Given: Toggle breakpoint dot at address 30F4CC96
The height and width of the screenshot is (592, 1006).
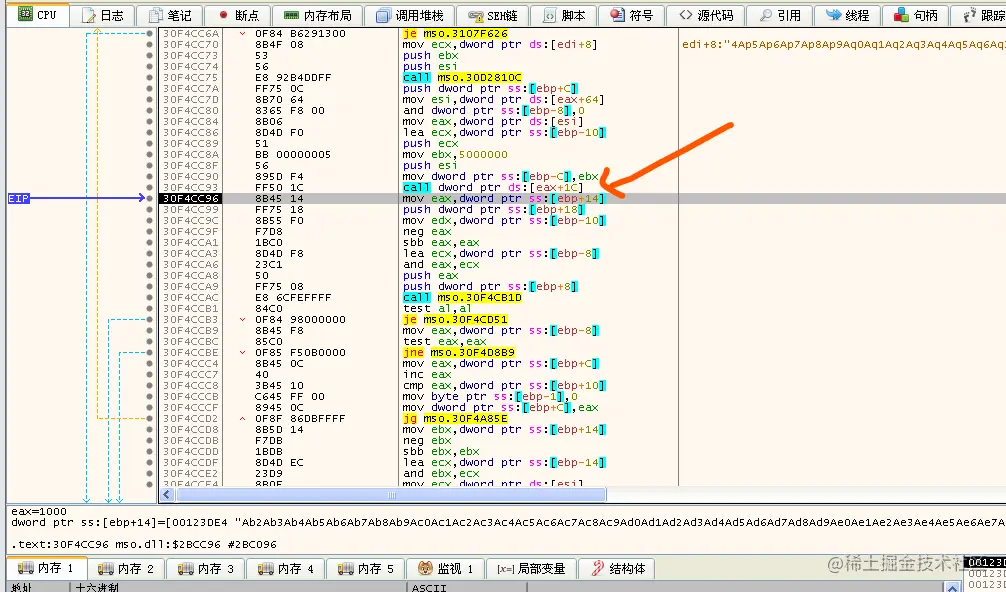Looking at the screenshot, I should tap(149, 198).
